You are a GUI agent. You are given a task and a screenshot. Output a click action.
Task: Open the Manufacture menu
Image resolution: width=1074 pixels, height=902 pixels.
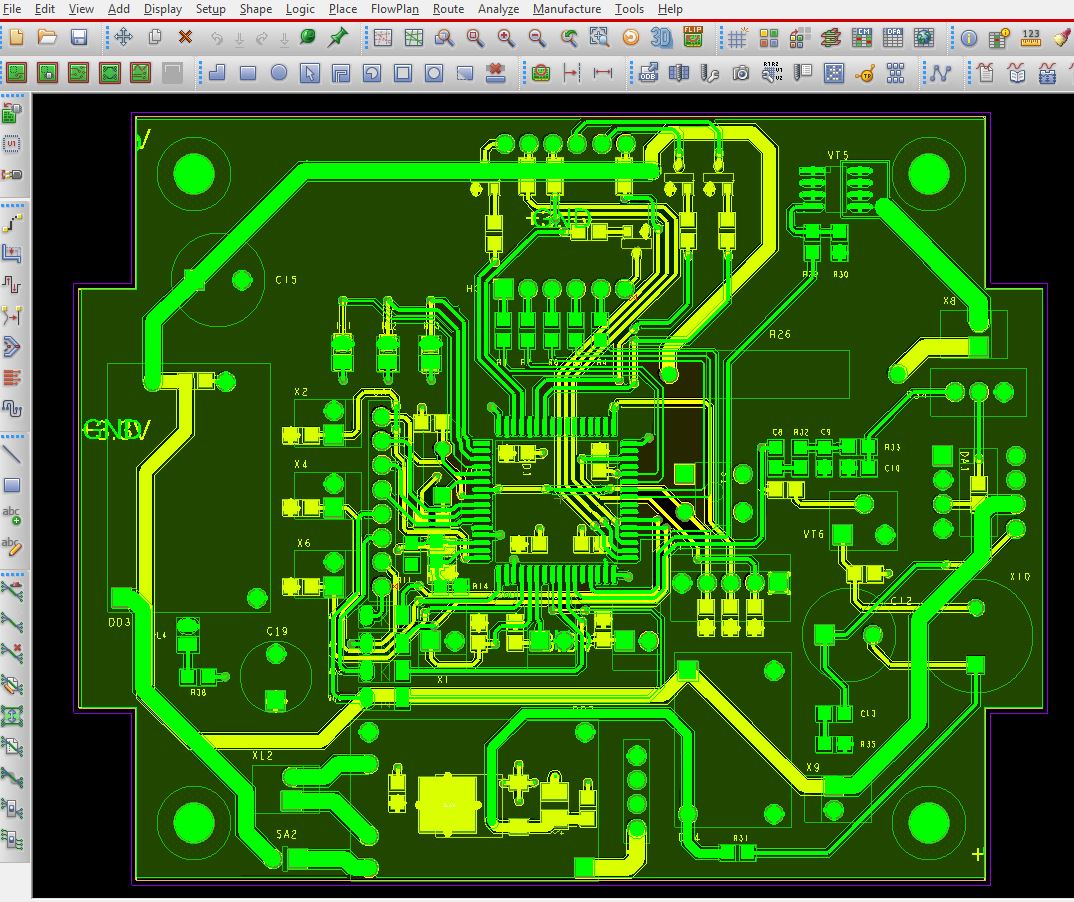pyautogui.click(x=566, y=9)
